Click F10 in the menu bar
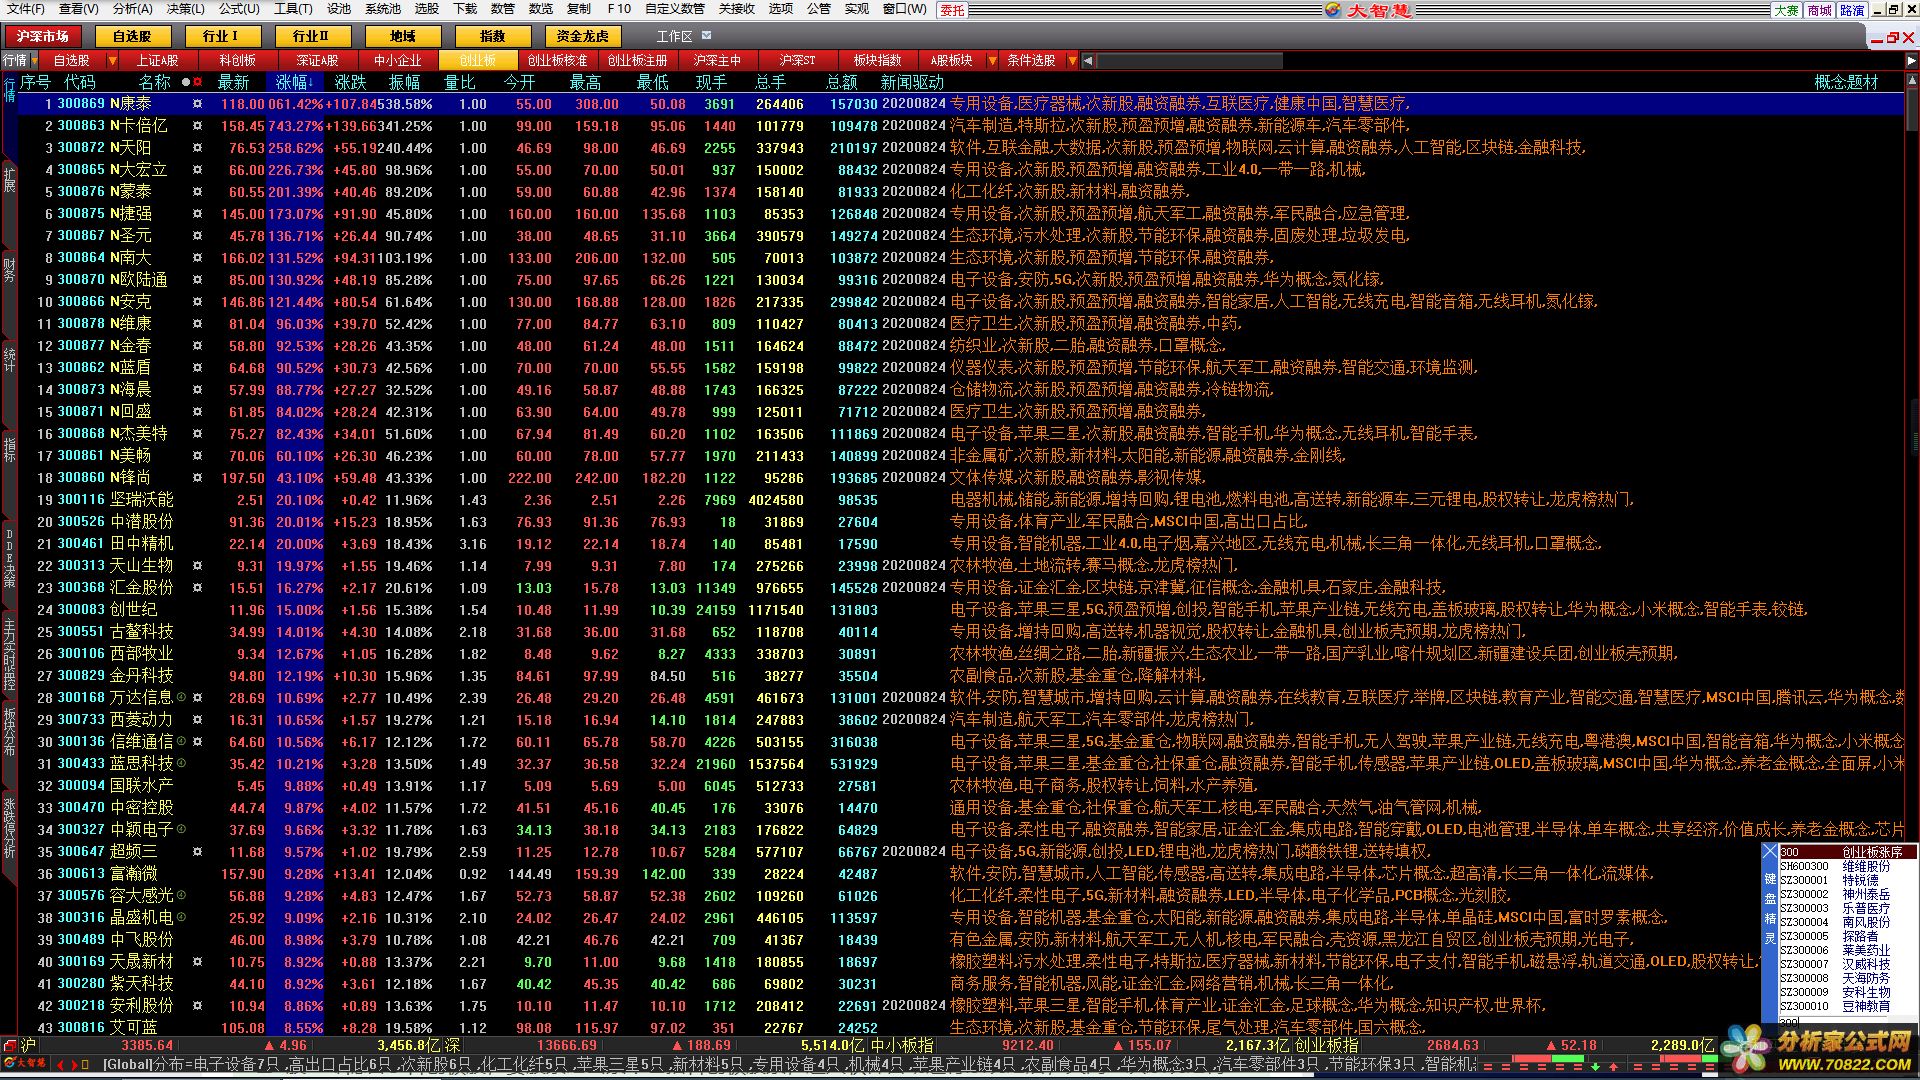 (619, 9)
